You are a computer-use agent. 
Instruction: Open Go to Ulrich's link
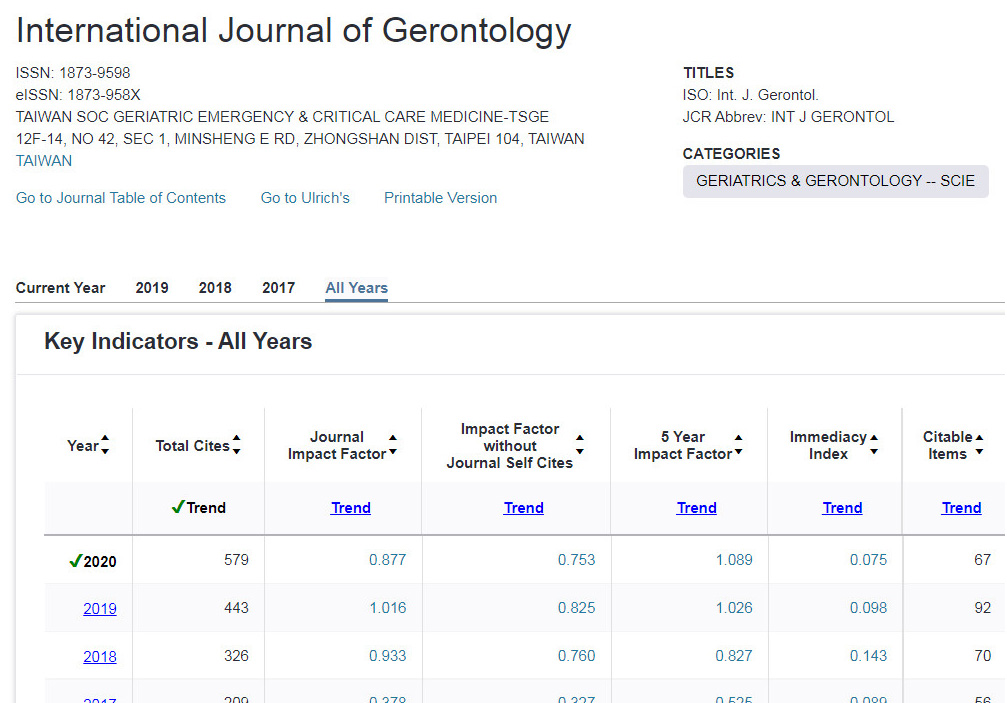tap(305, 198)
